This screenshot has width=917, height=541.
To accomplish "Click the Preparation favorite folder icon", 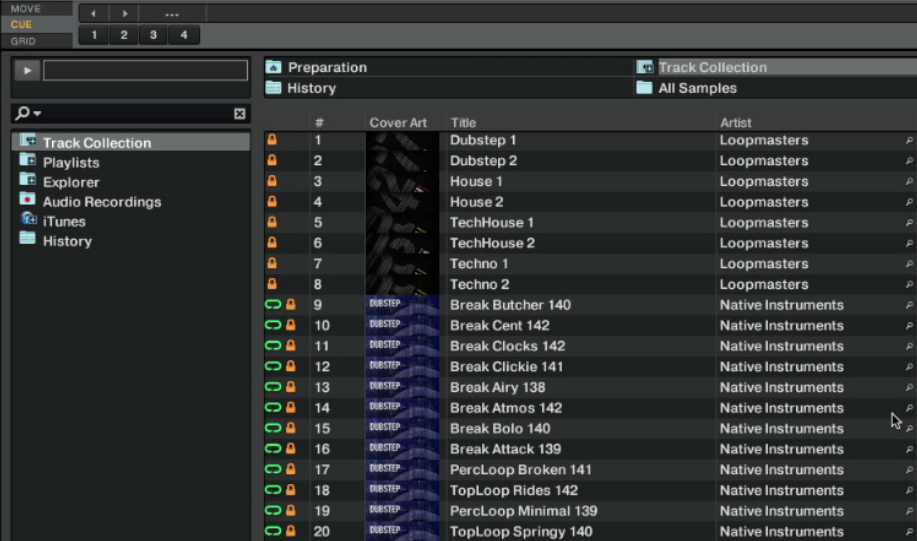I will tap(274, 67).
